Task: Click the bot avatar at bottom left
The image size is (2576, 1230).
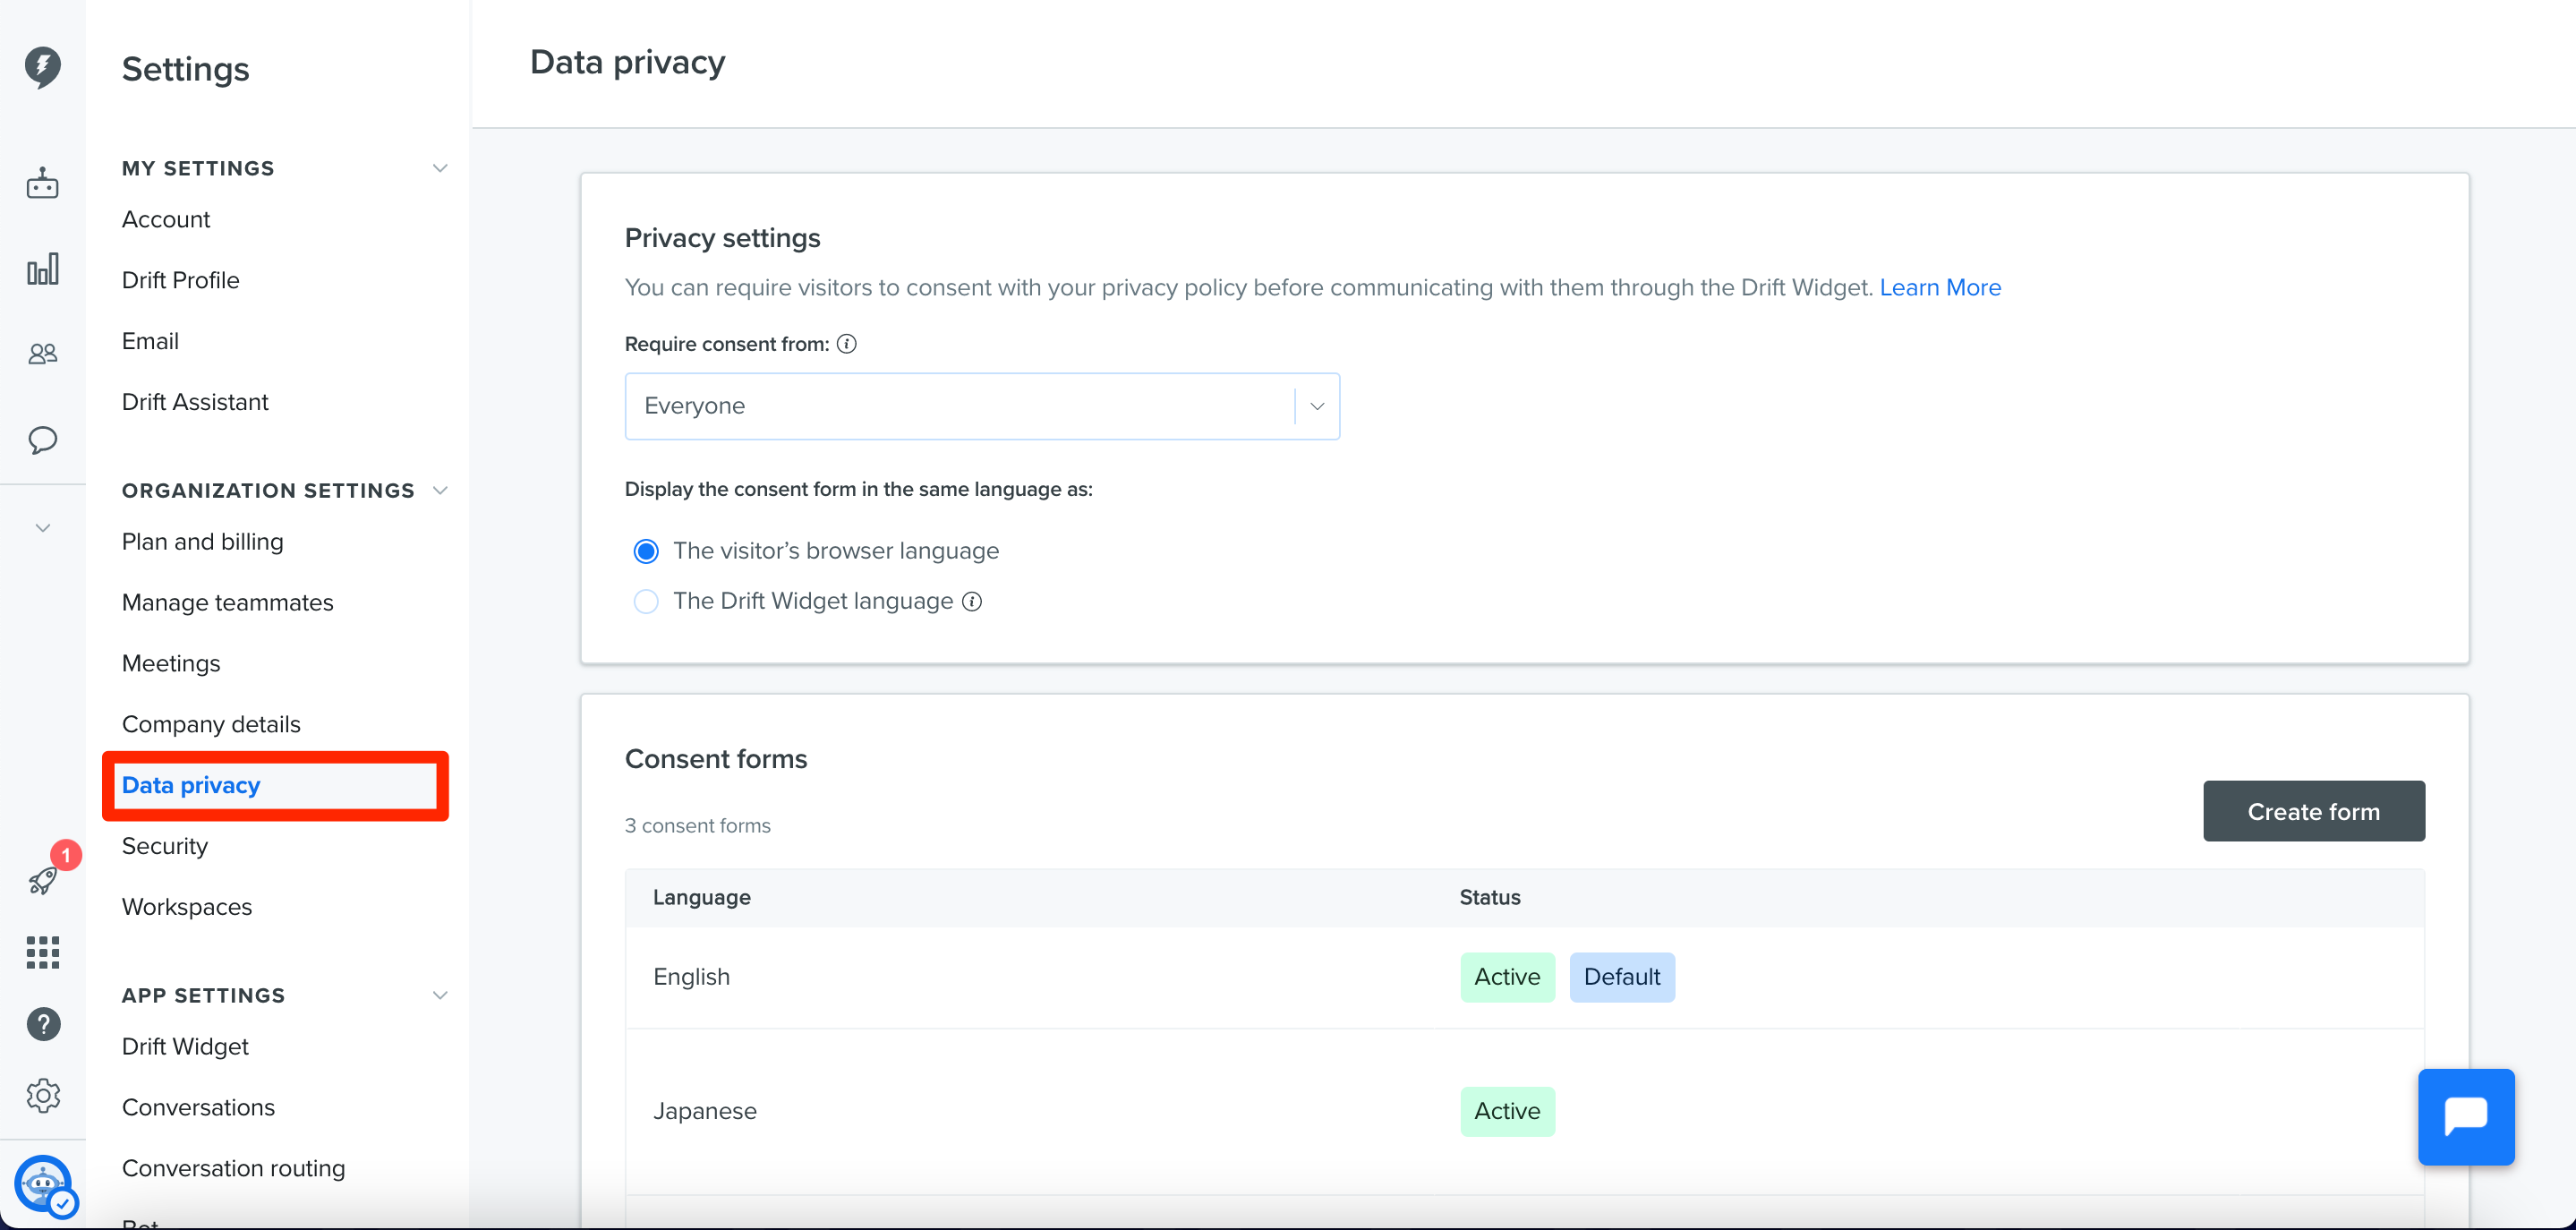Action: pyautogui.click(x=44, y=1186)
